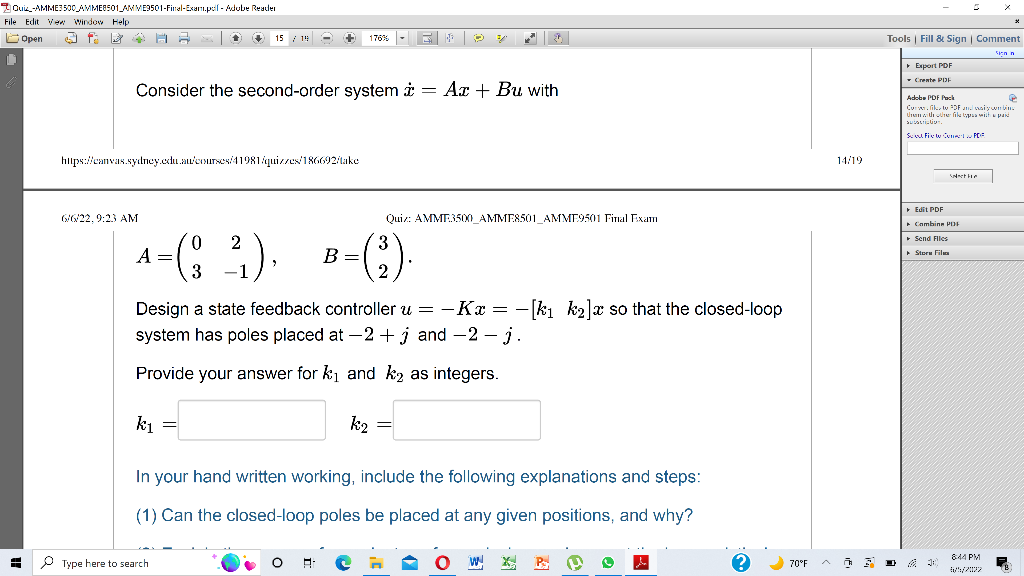Viewport: 1024px width, 576px height.
Task: Zoom out with minus icon
Action: click(327, 39)
